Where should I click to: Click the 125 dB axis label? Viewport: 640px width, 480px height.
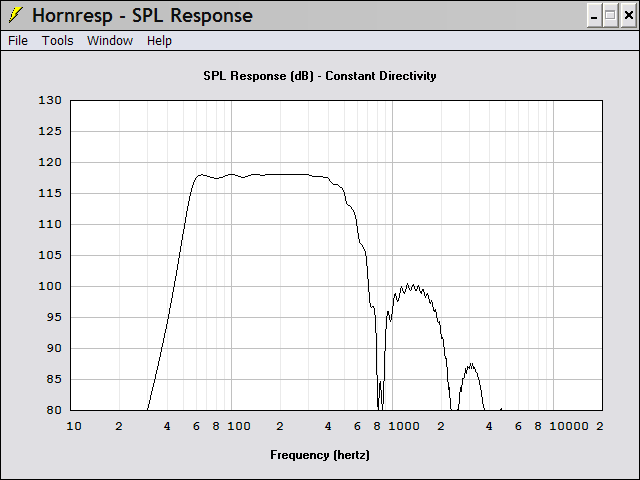tap(50, 131)
